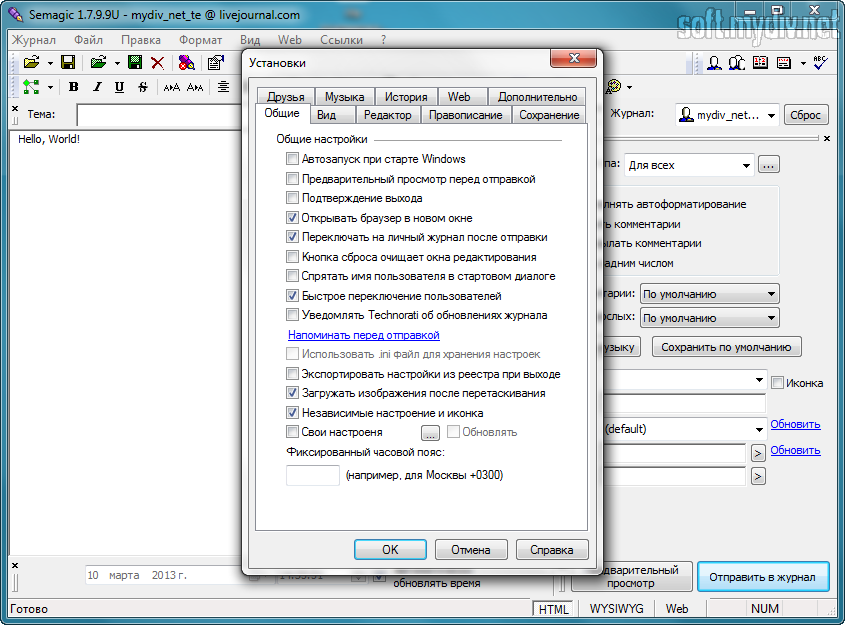845x625 pixels.
Task: Open dropdown arrow beside color palette icon
Action: (629, 87)
